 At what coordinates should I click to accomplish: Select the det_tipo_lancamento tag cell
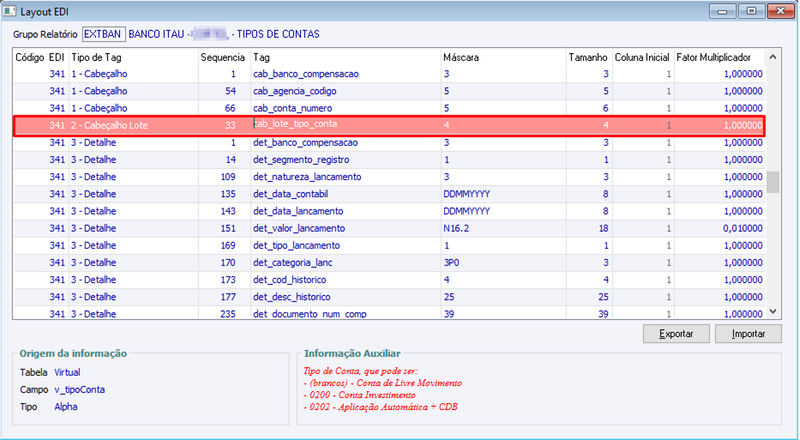point(345,246)
